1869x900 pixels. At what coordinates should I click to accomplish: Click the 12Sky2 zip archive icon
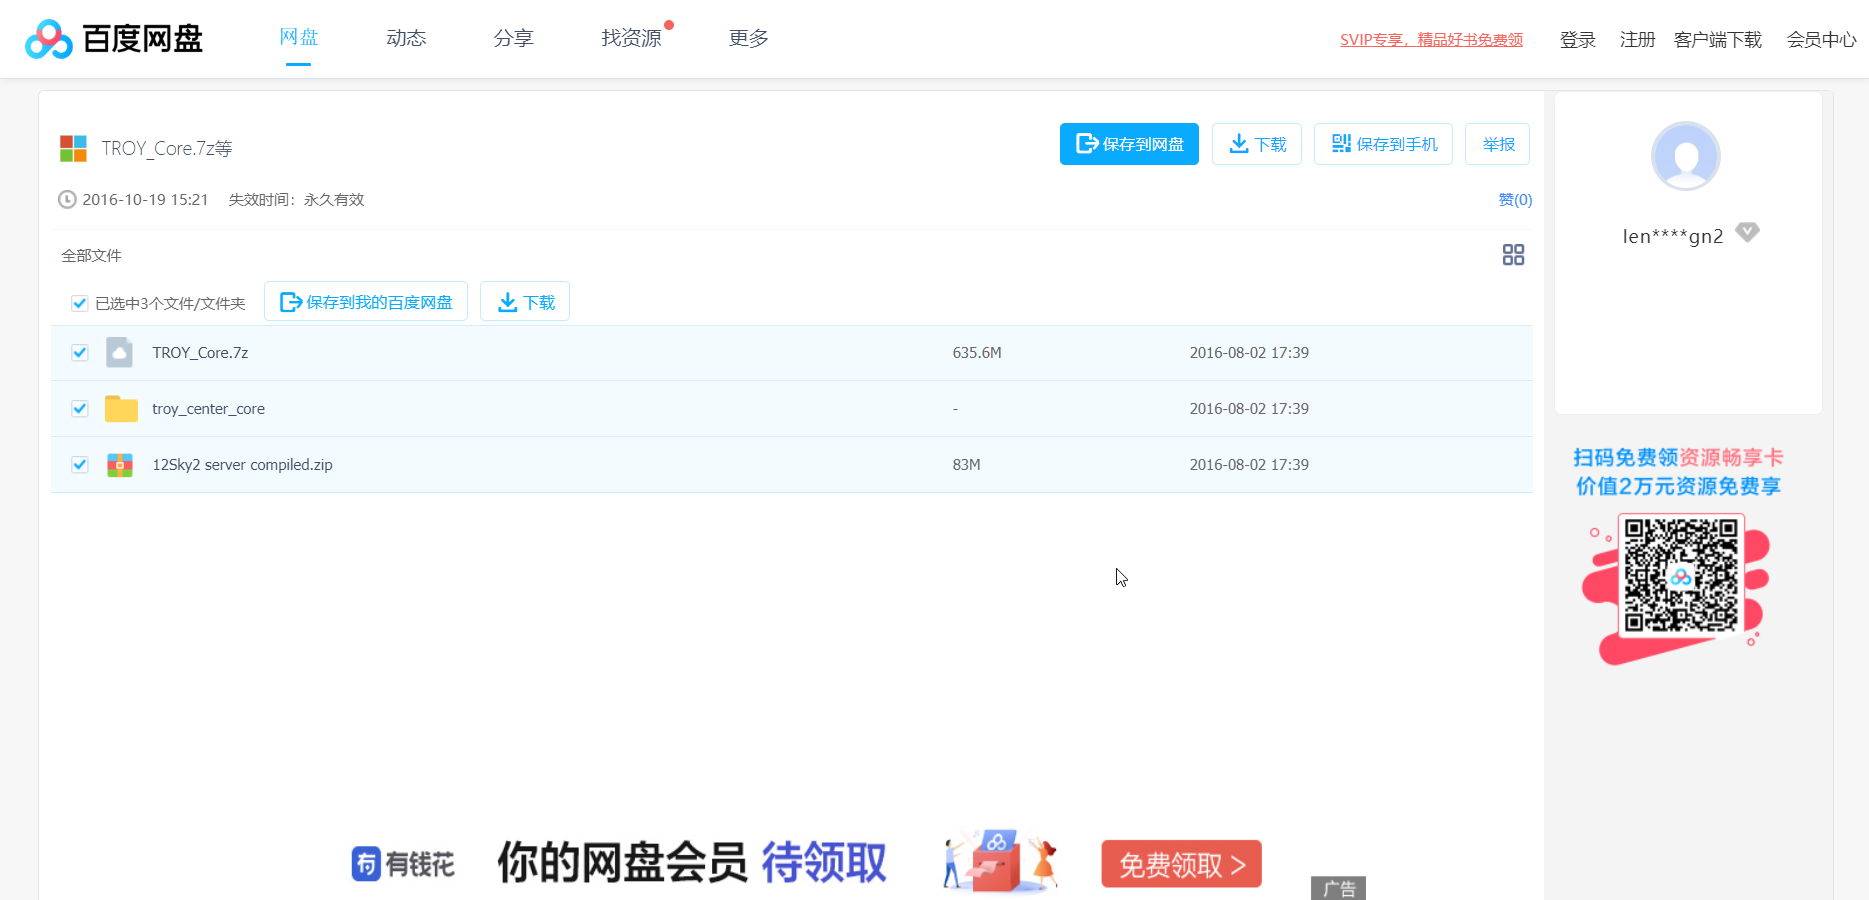[x=120, y=465]
